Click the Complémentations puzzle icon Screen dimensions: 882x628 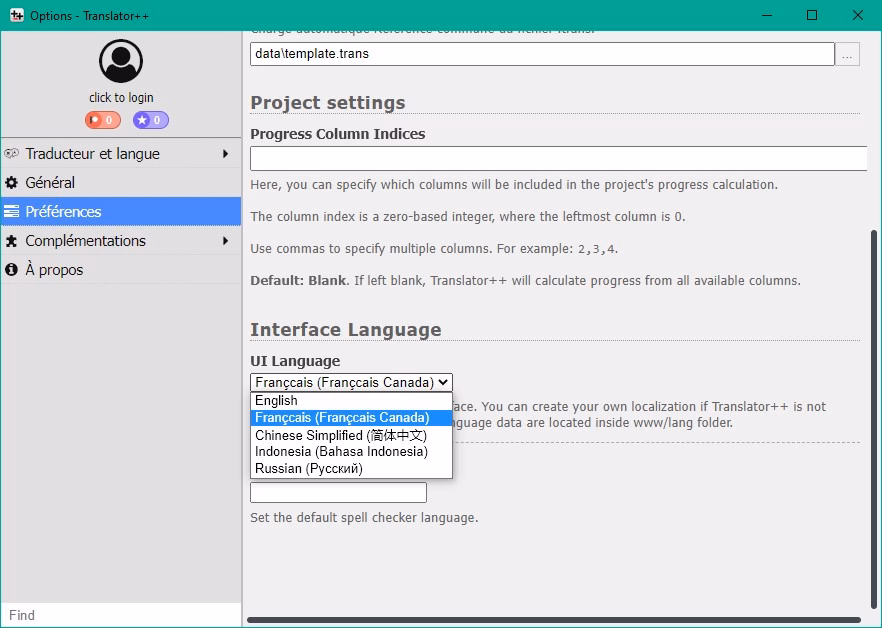(x=11, y=241)
